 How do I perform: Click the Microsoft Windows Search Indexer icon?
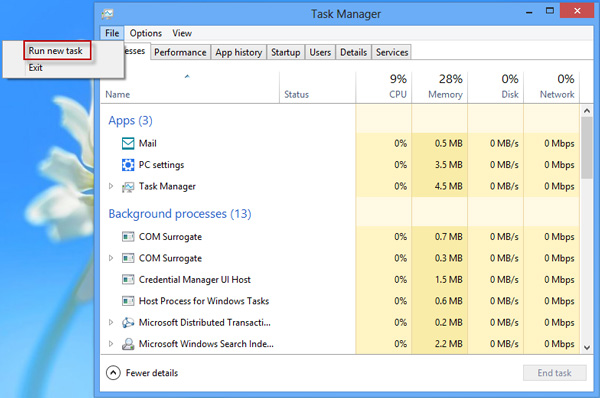click(x=128, y=344)
